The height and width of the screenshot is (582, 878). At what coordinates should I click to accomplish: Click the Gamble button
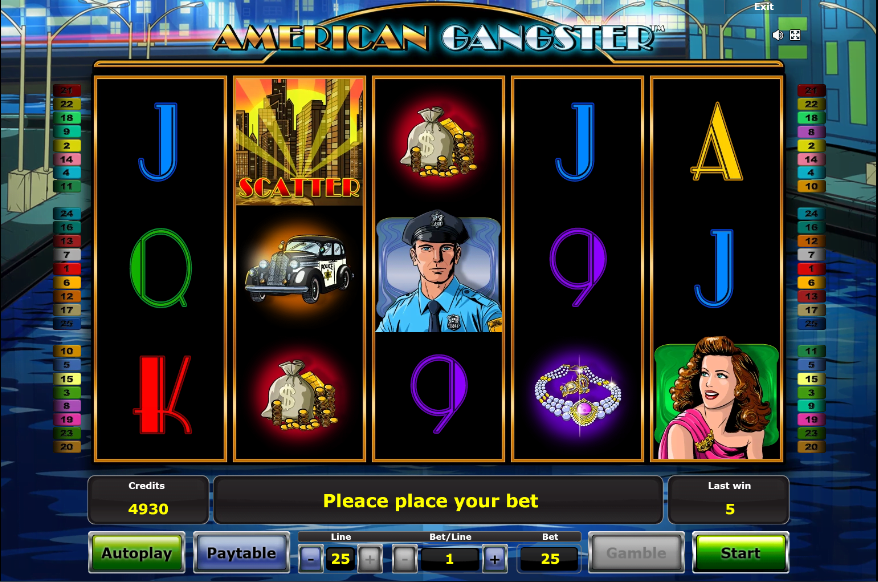636,553
